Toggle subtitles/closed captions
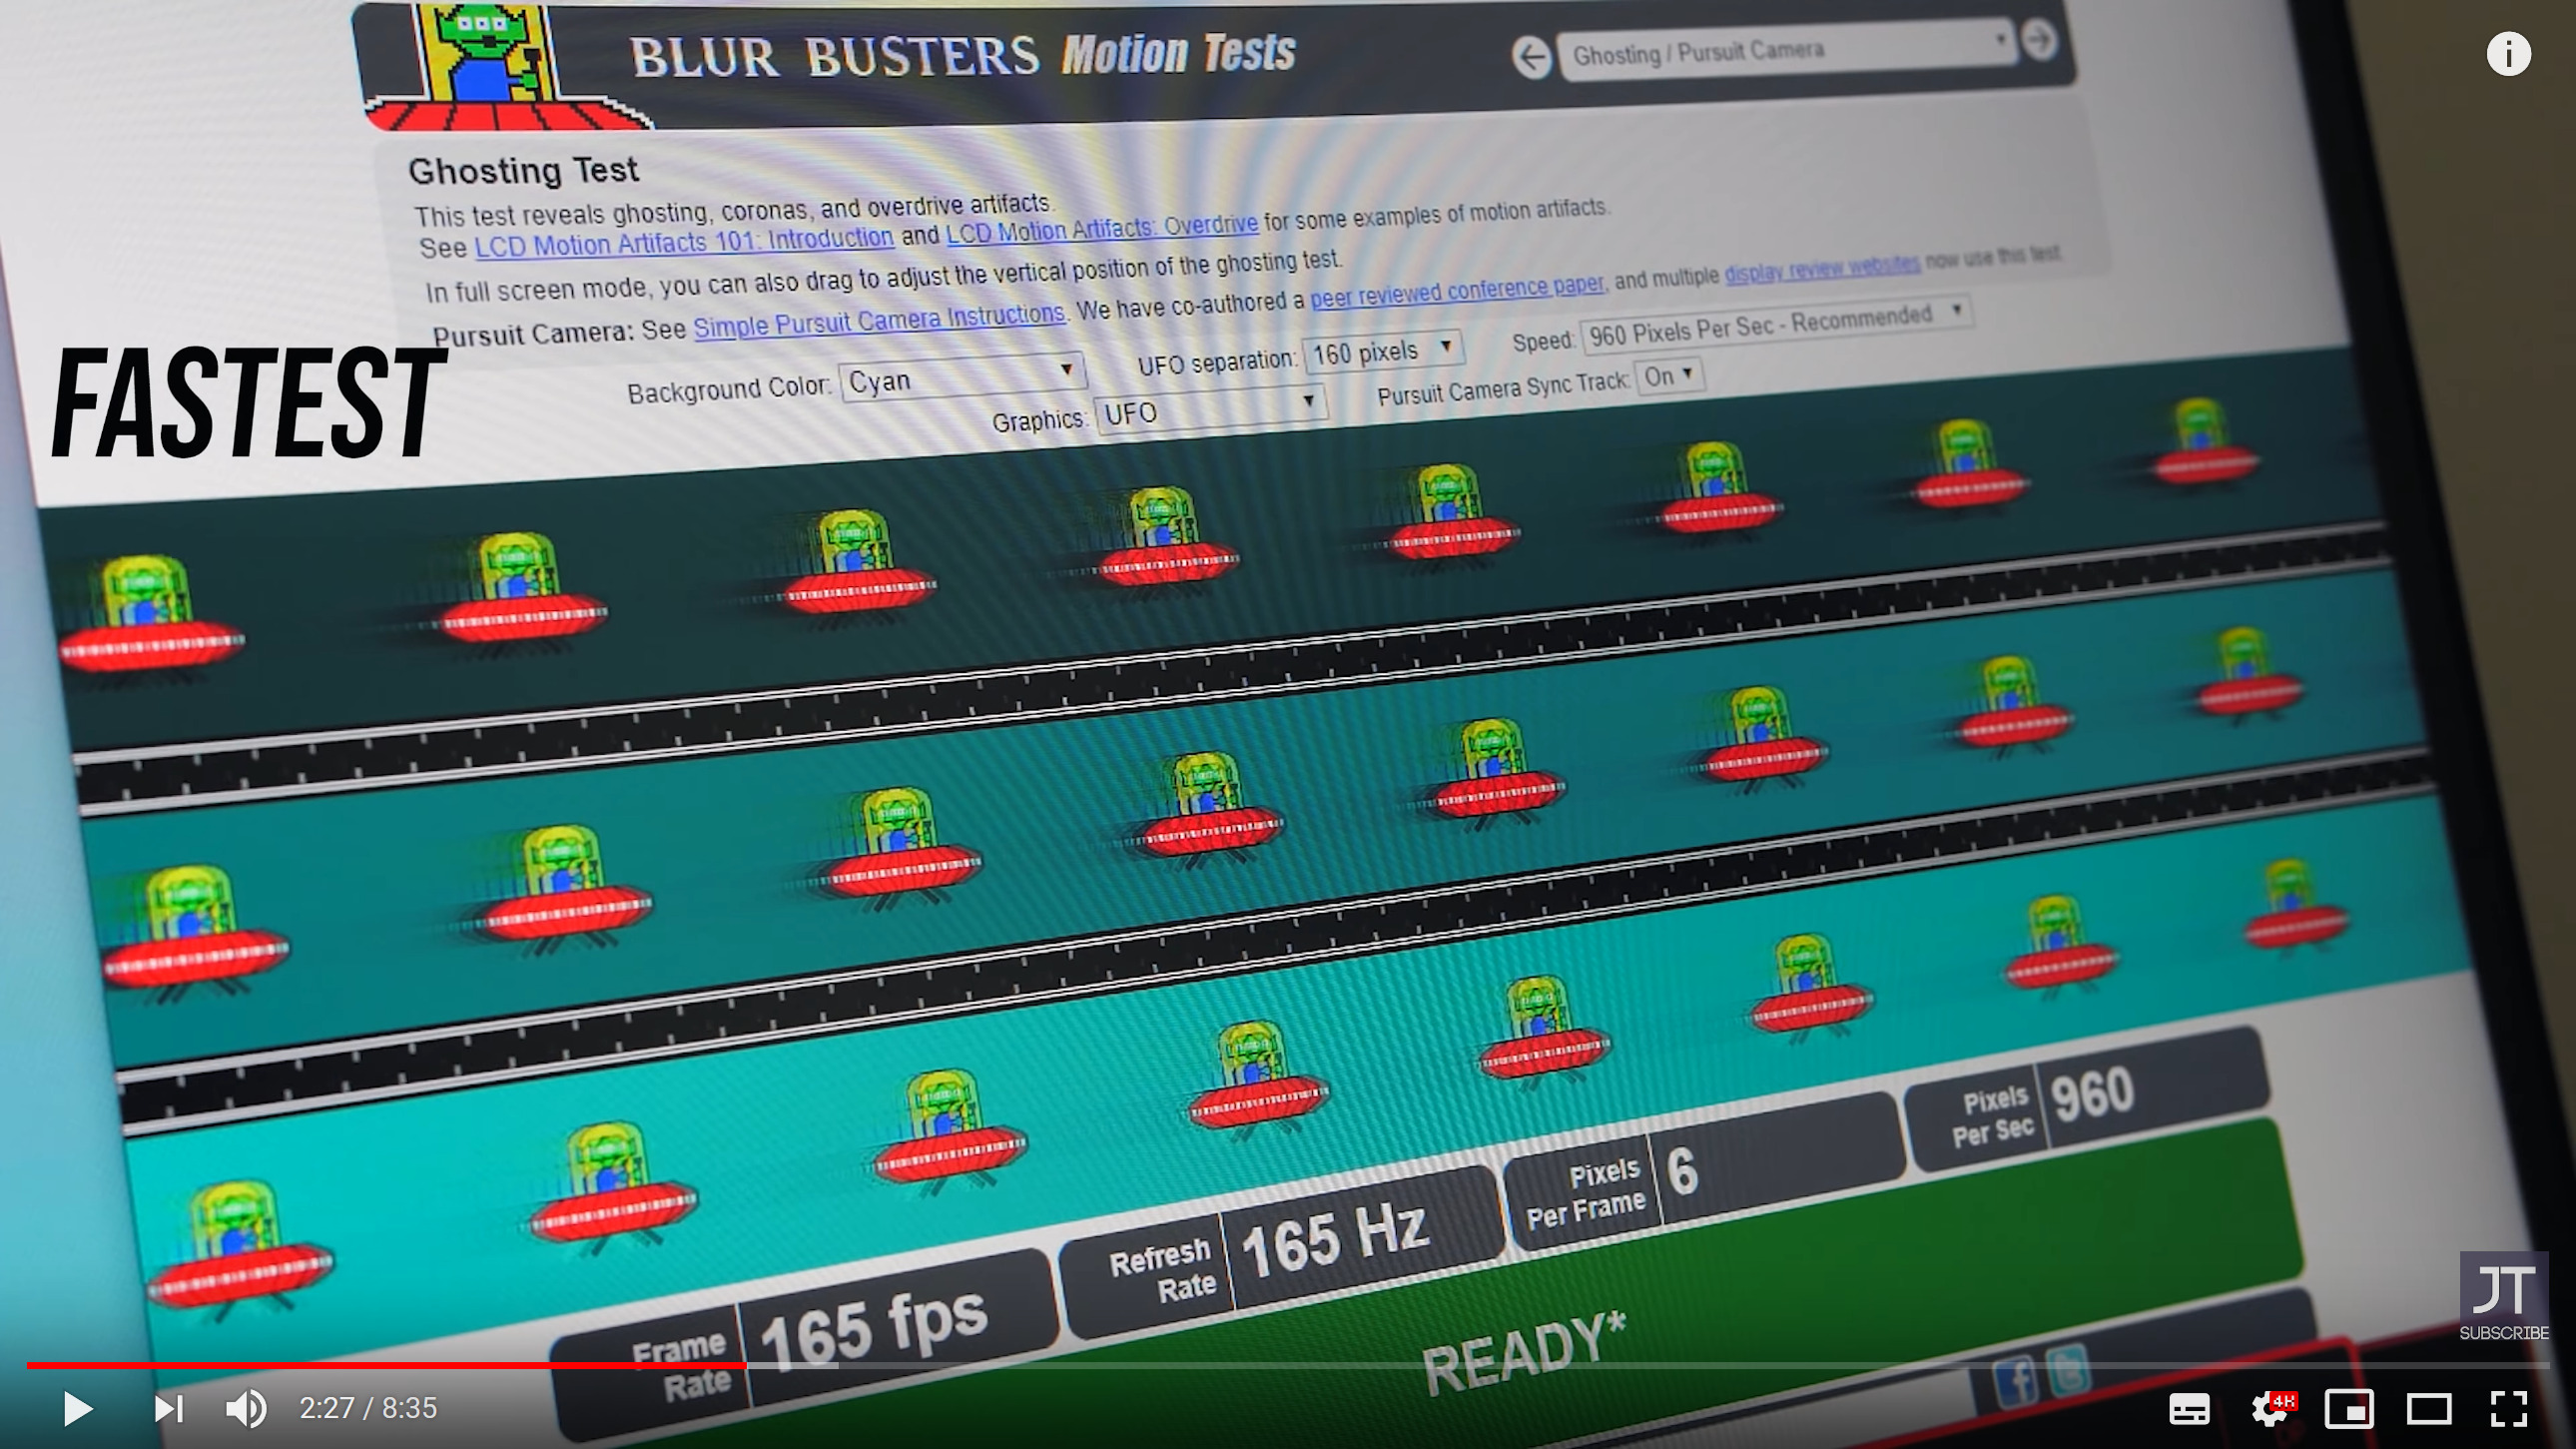Image resolution: width=2576 pixels, height=1449 pixels. tap(2188, 1408)
